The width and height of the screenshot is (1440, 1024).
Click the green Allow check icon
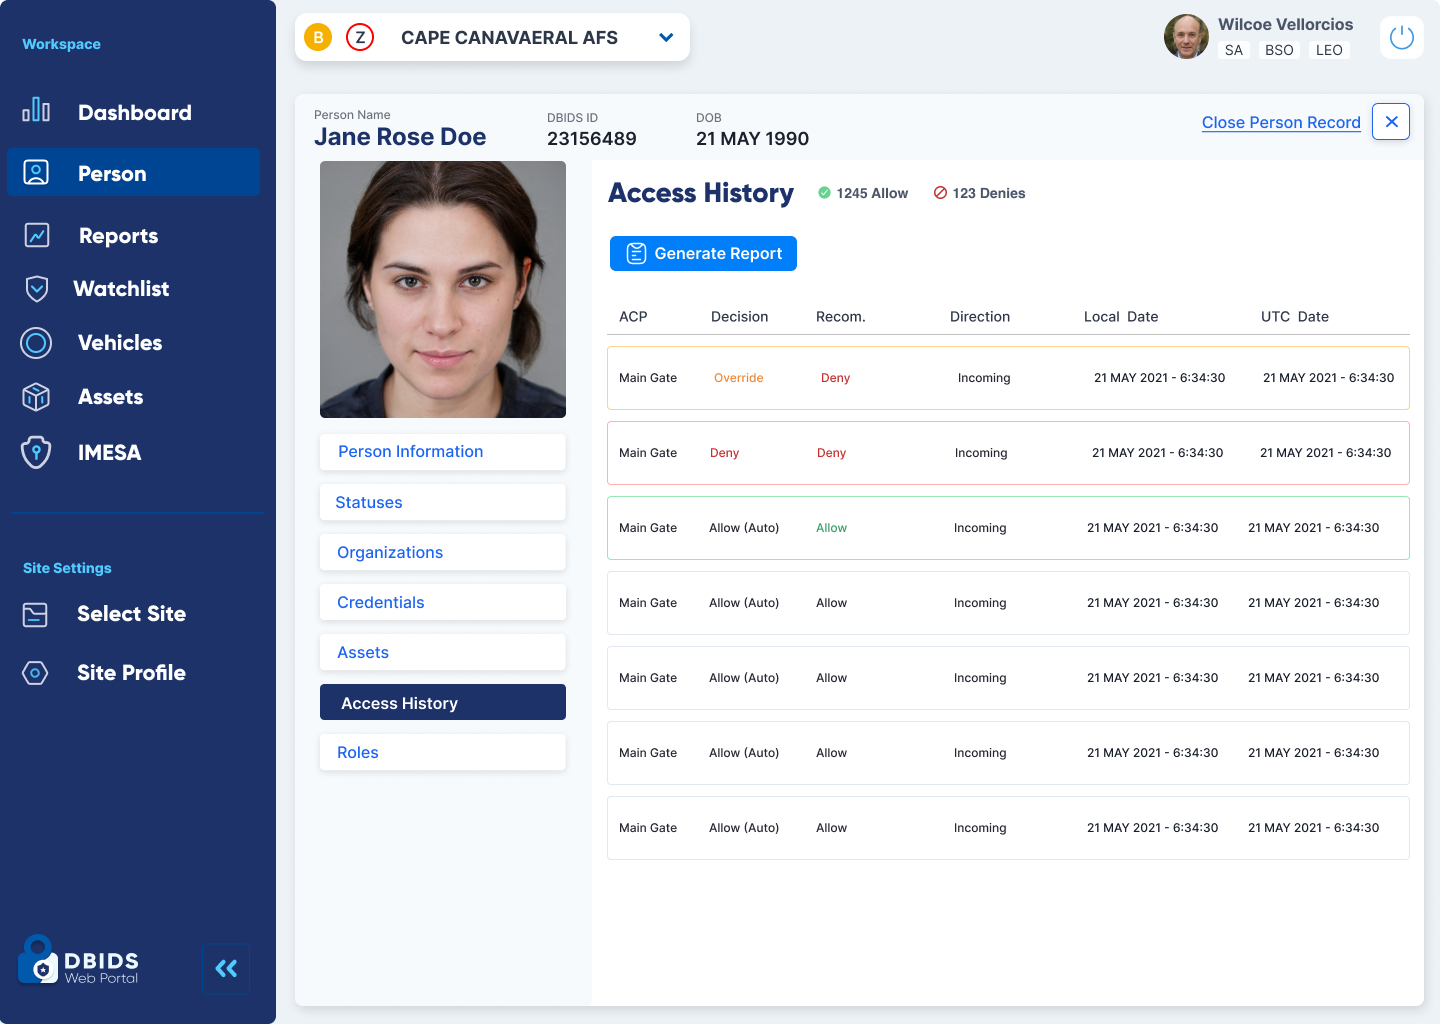coord(824,193)
